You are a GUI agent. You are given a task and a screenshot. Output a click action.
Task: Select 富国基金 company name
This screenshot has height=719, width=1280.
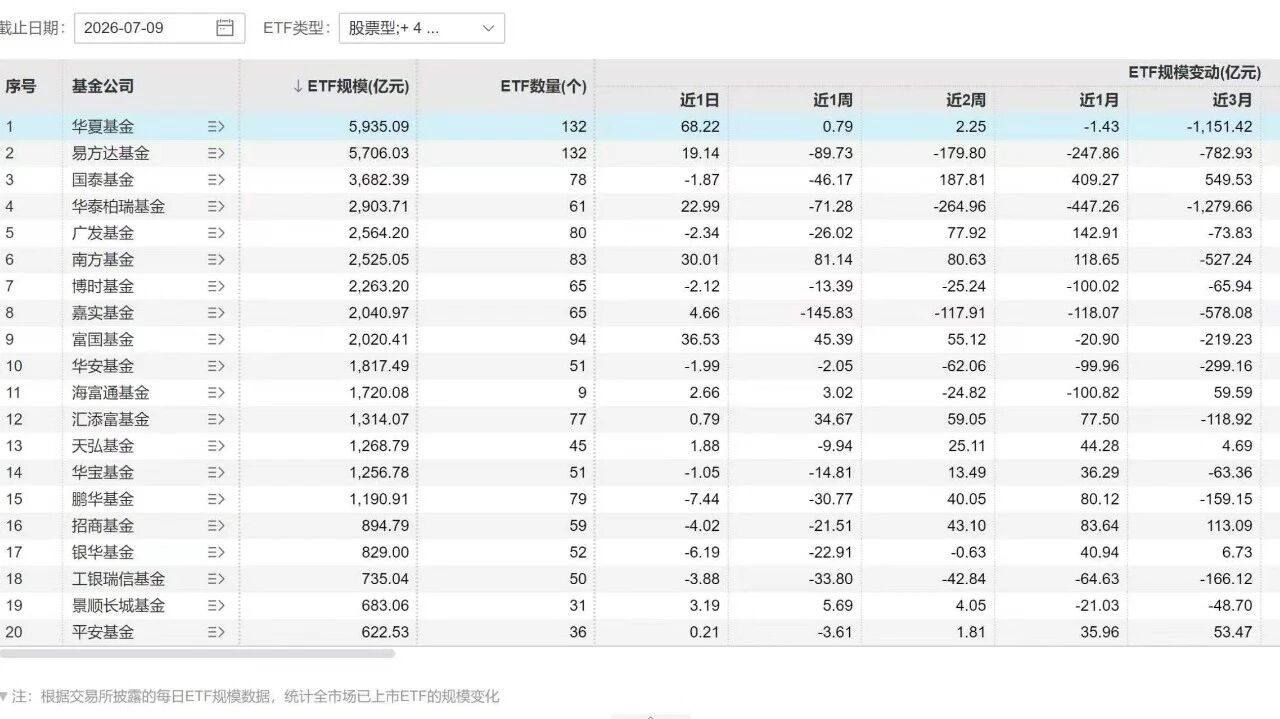point(102,339)
